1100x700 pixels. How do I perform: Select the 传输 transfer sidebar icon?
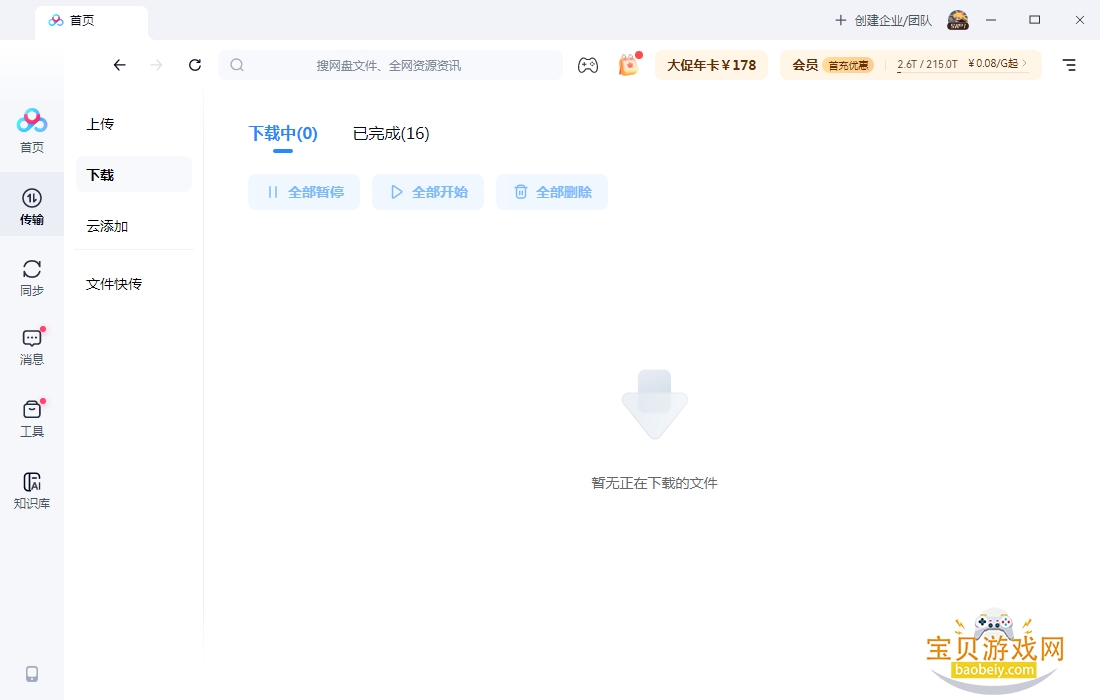(32, 207)
